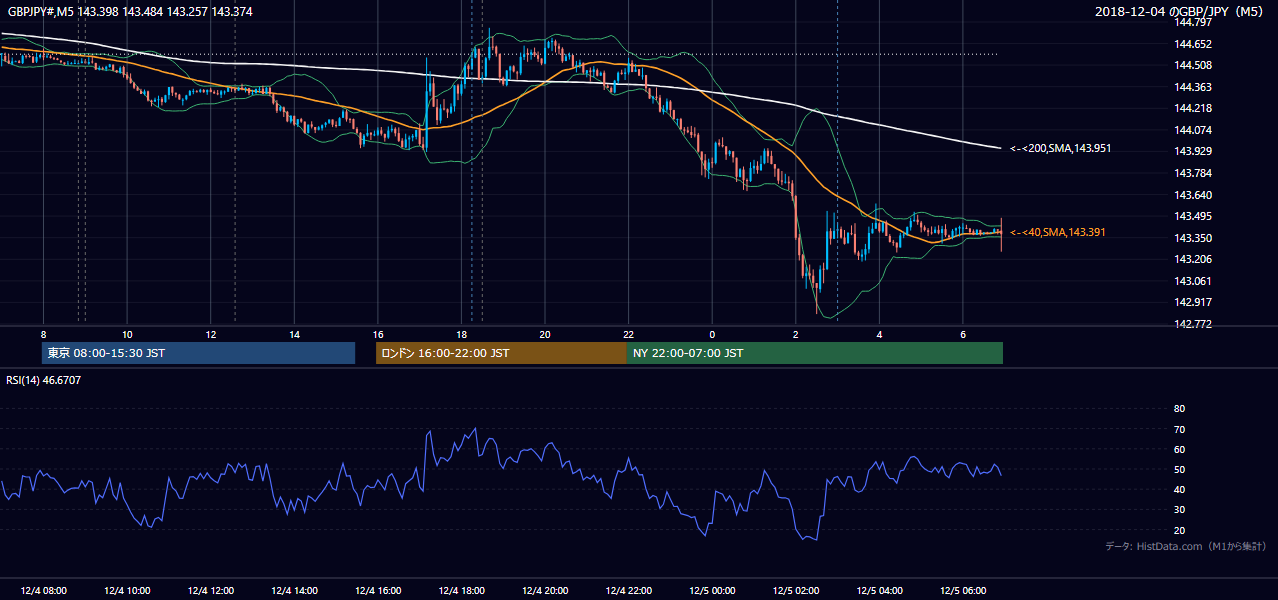
Task: Click the 12/4 08:00 time axis label
Action: click(x=43, y=591)
